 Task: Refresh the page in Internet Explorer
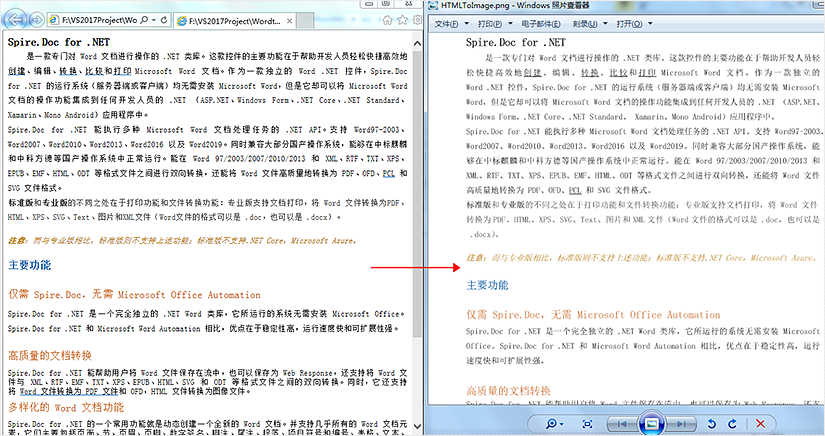pyautogui.click(x=164, y=20)
